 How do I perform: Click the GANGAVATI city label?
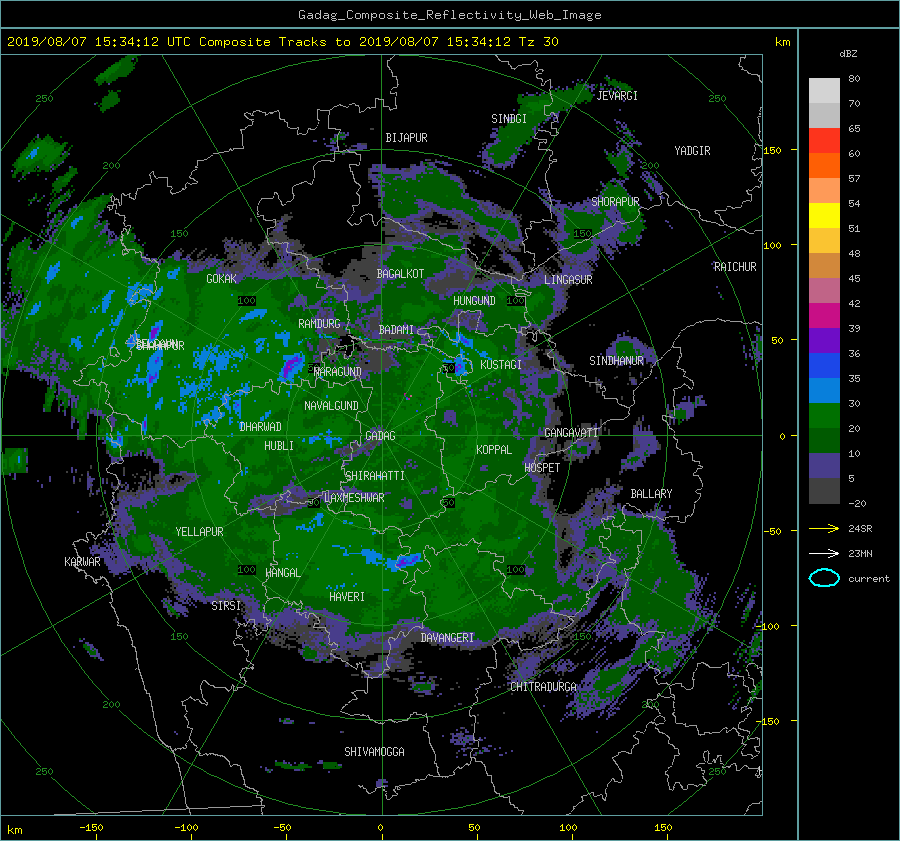click(x=571, y=433)
